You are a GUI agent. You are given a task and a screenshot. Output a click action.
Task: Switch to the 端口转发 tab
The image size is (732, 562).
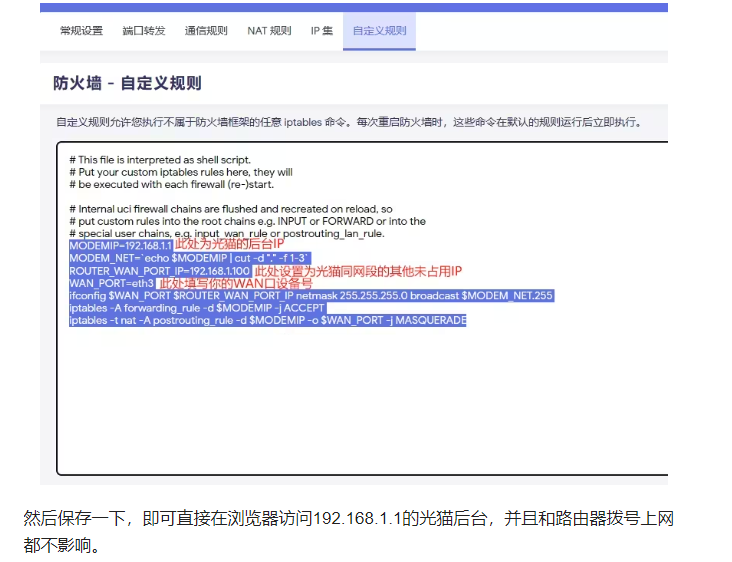pos(143,31)
